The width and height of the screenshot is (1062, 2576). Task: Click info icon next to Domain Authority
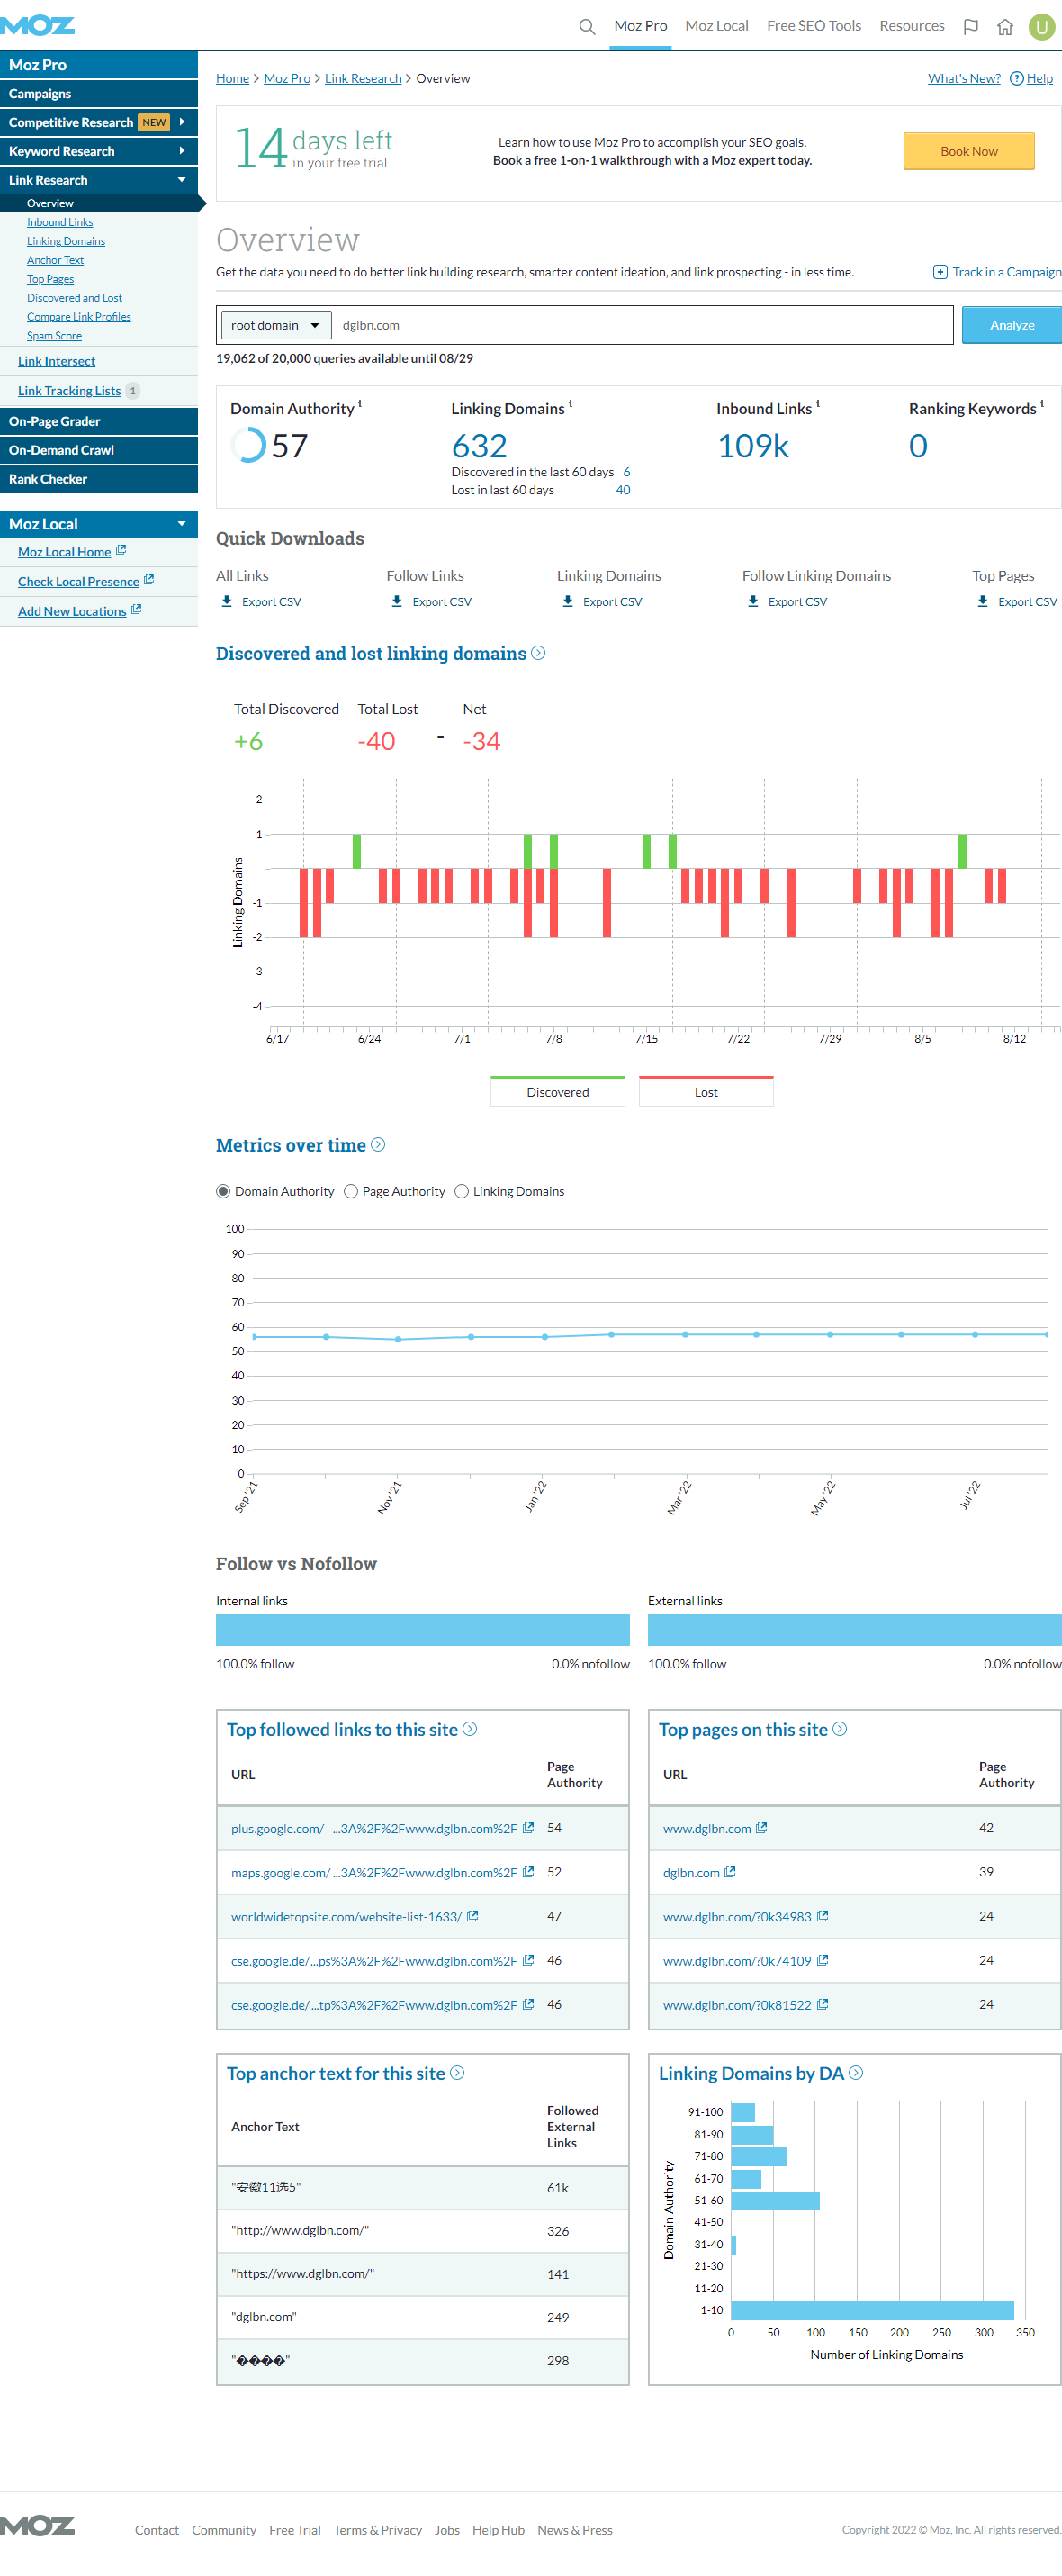(x=360, y=404)
